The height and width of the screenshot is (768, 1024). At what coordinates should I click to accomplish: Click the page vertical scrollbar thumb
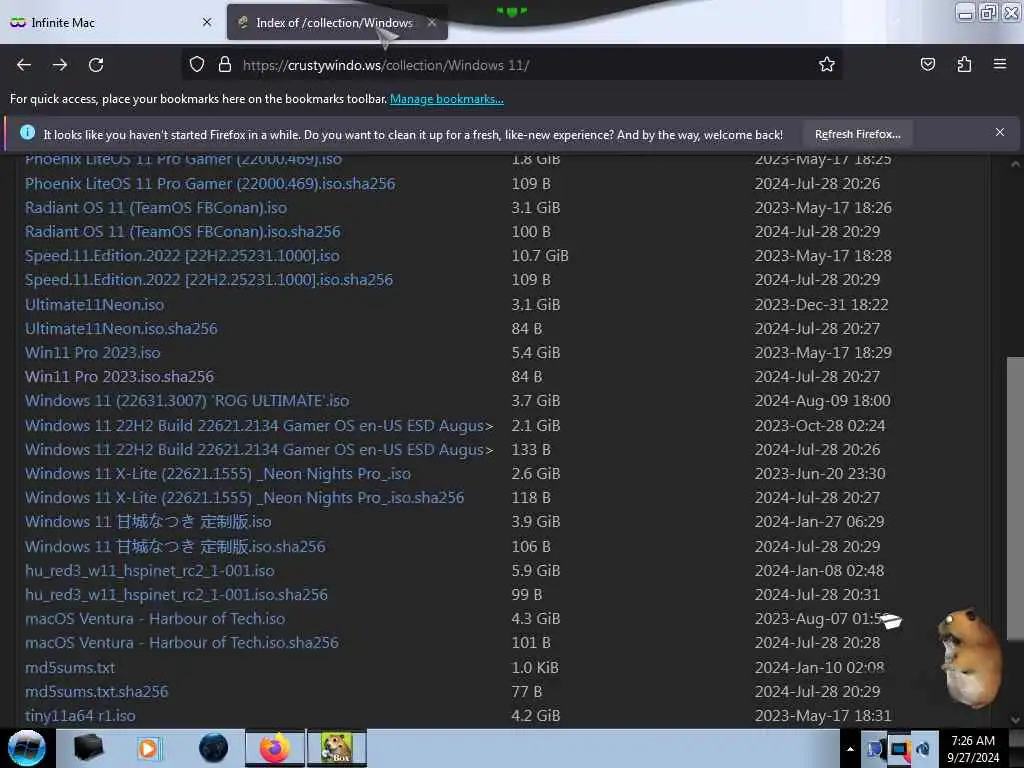[1015, 498]
